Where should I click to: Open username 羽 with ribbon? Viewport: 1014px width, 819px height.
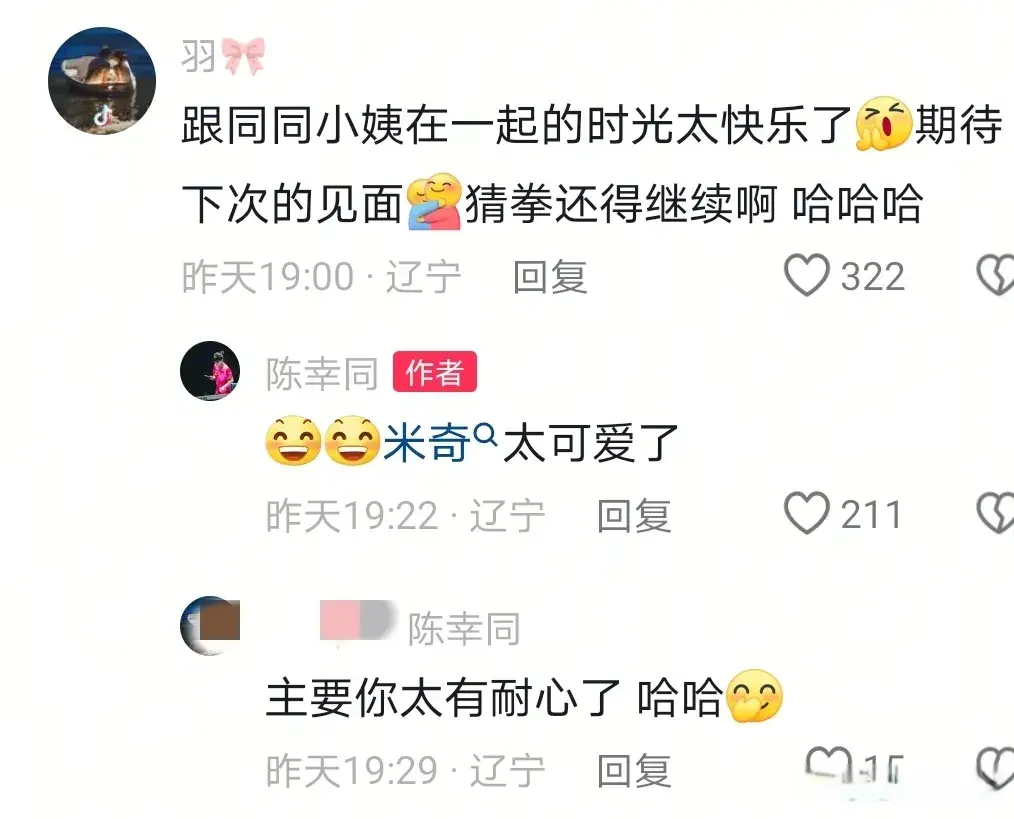(x=224, y=56)
